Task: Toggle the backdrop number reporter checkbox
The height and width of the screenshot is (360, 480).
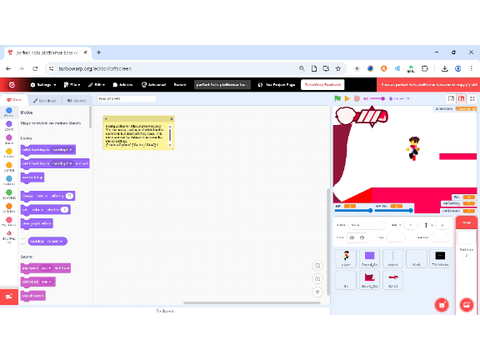Action: pos(23,241)
